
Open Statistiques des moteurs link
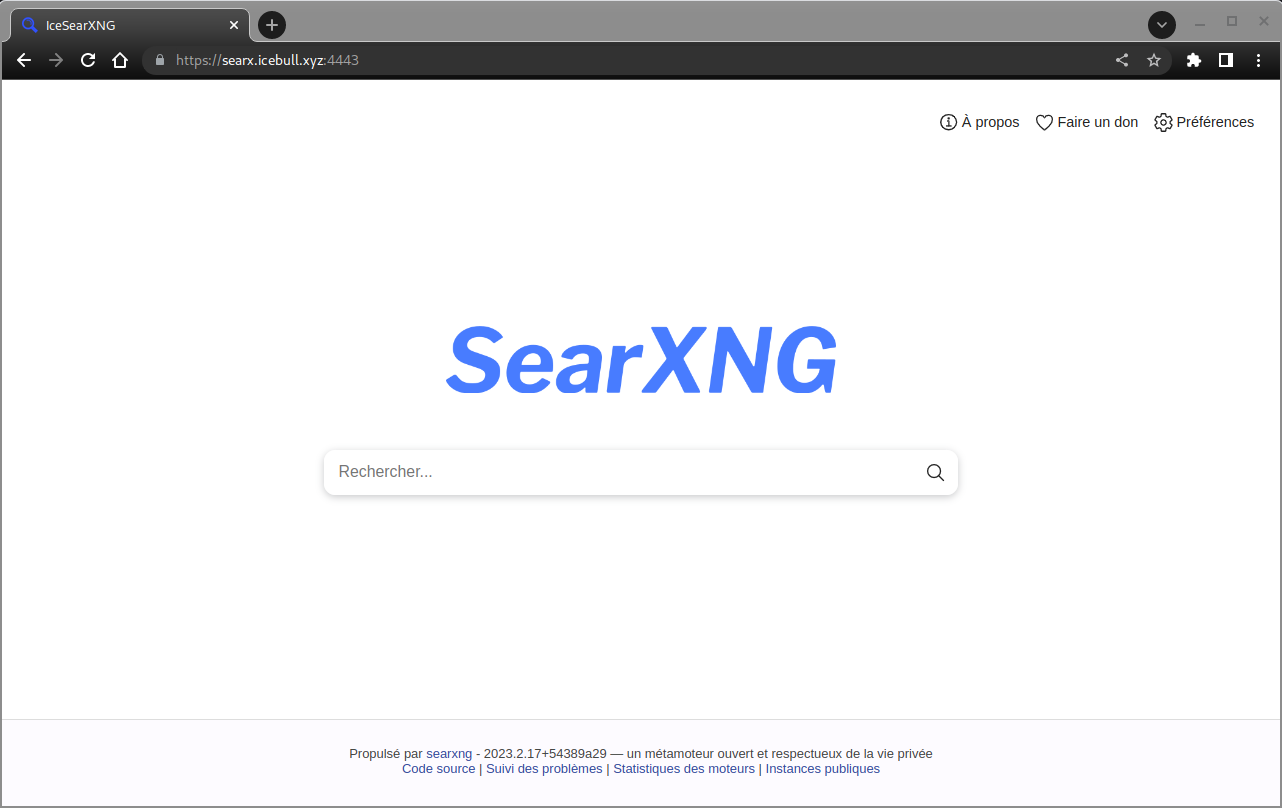pyautogui.click(x=683, y=769)
